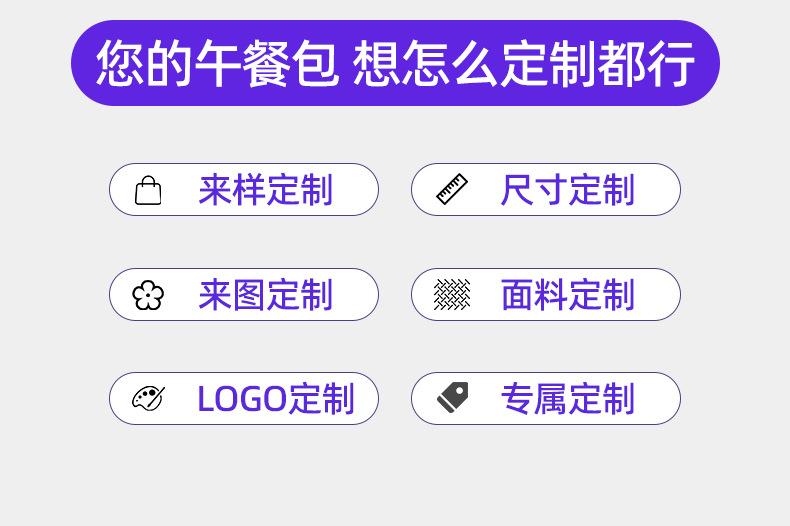The height and width of the screenshot is (526, 790).
Task: Click the price tag icon
Action: click(x=452, y=398)
